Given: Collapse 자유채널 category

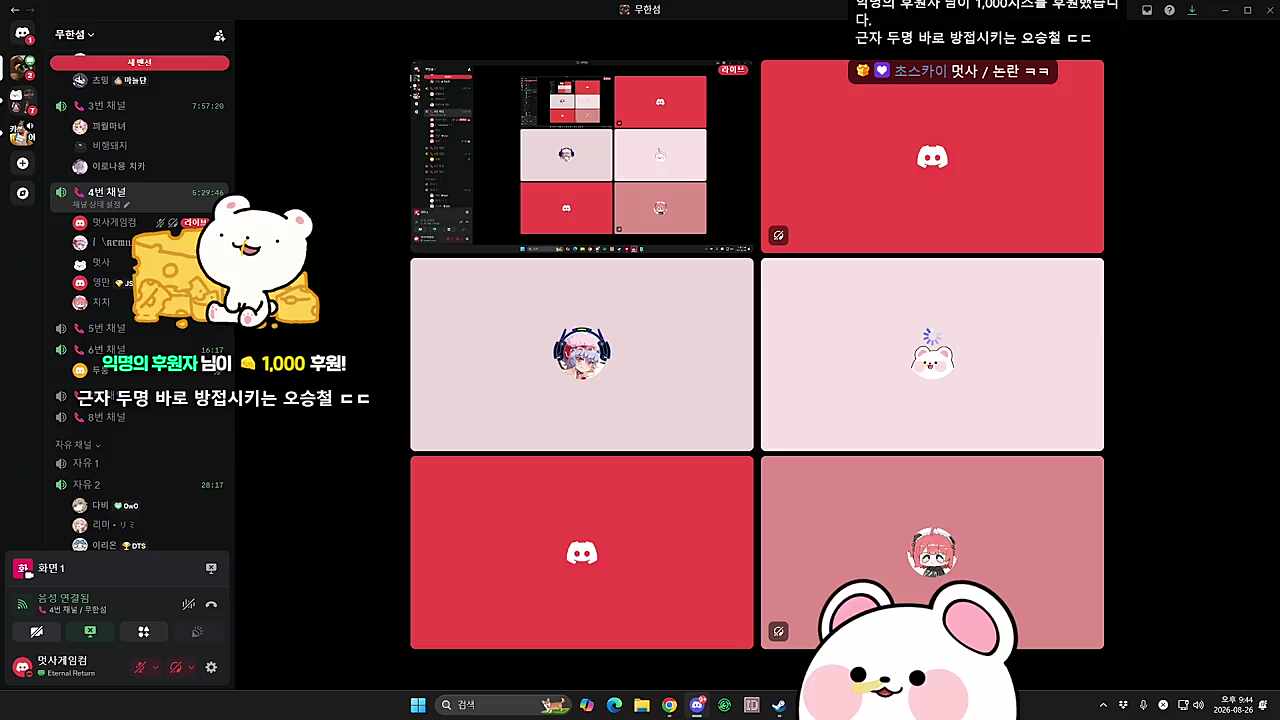Looking at the screenshot, I should pos(77,444).
